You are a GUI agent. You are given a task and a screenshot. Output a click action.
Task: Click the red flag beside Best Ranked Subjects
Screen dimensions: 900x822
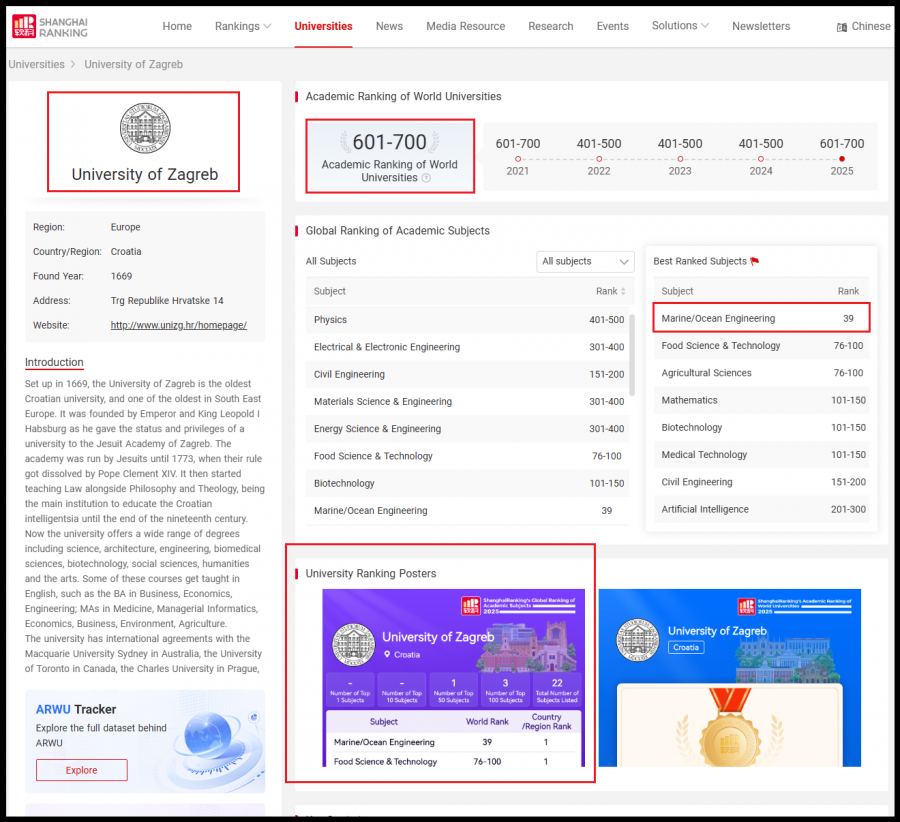pos(755,262)
